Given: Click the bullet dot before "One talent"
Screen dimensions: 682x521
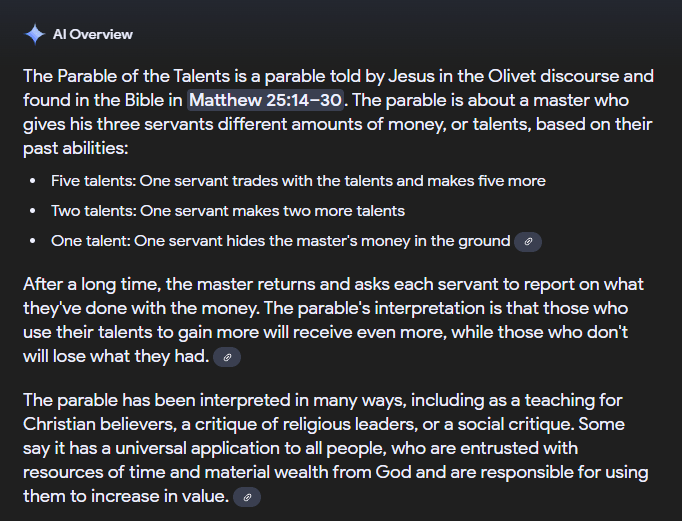Looking at the screenshot, I should tap(33, 241).
